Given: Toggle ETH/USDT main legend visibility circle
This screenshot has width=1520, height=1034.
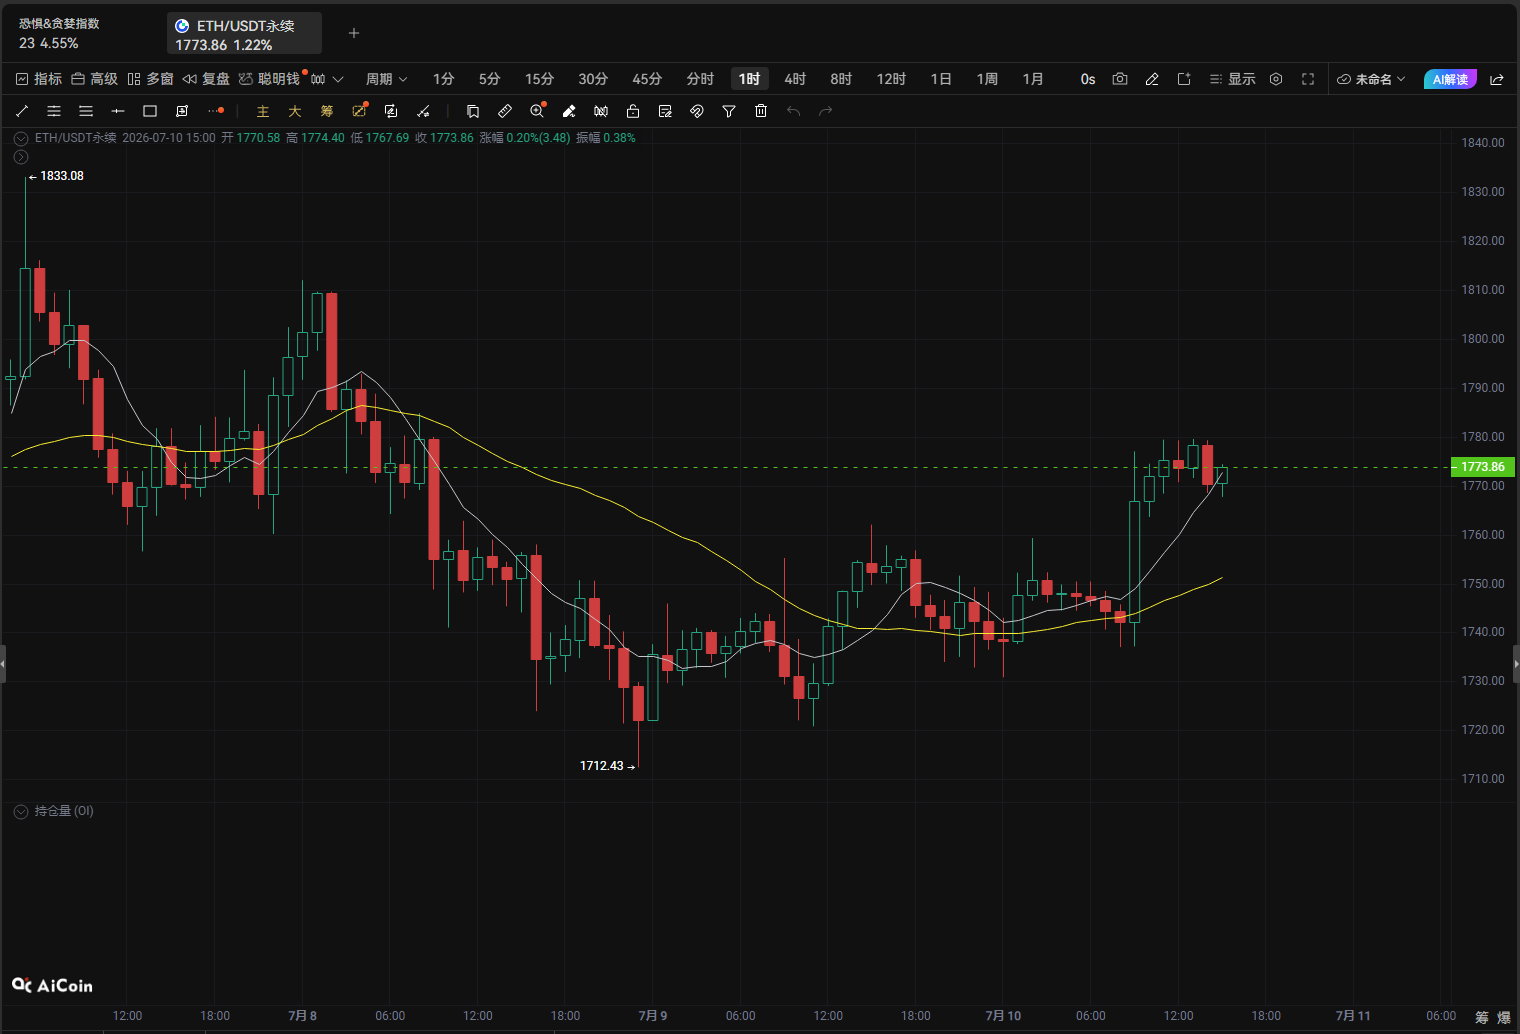Looking at the screenshot, I should 21,139.
